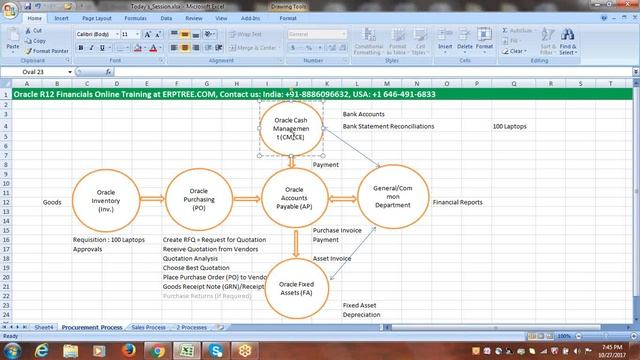Open the Borders dropdown arrow
This screenshot has width=640, height=360.
click(127, 48)
